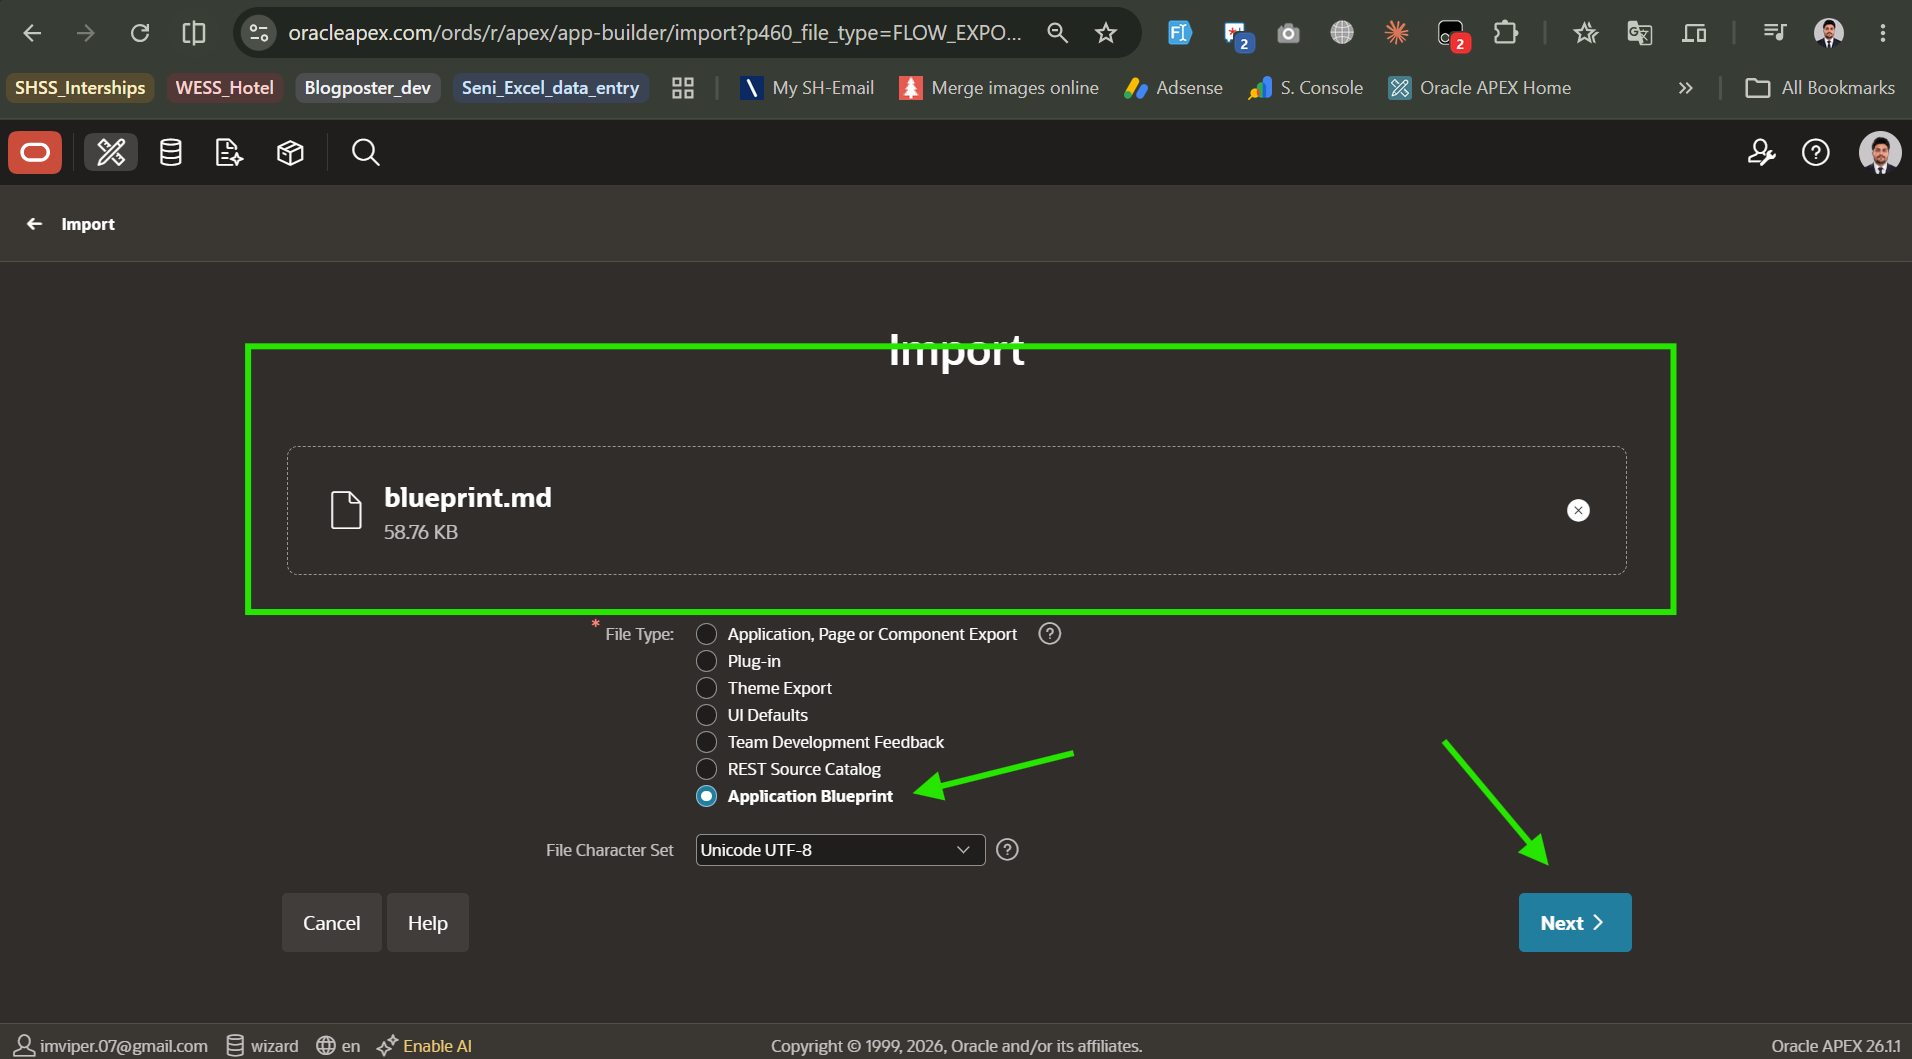Bookmark this page with the star
Screen dimensions: 1912x1059
click(1105, 33)
